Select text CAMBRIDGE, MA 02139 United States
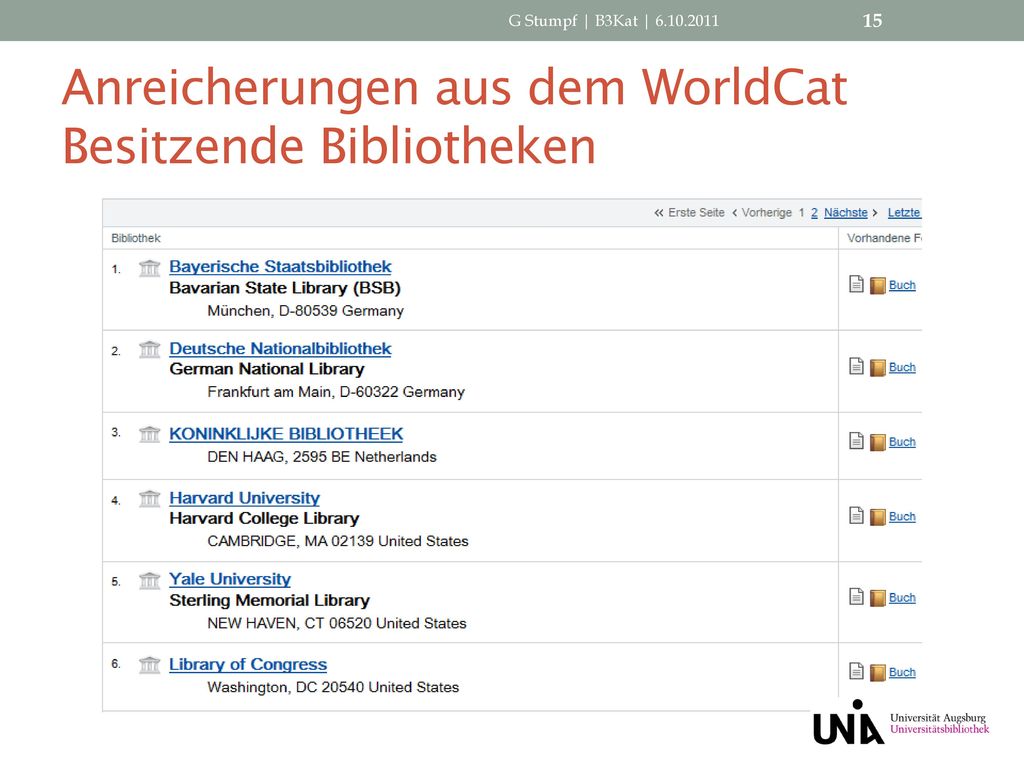Viewport: 1024px width, 768px height. (338, 541)
